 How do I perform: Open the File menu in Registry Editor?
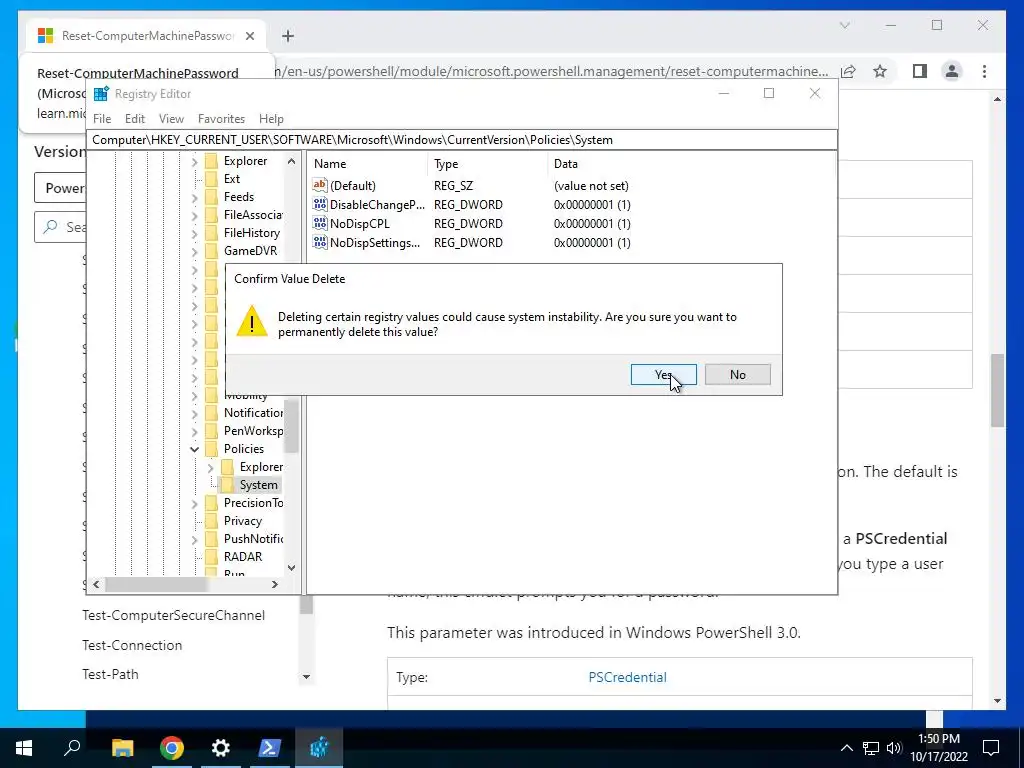pos(102,119)
